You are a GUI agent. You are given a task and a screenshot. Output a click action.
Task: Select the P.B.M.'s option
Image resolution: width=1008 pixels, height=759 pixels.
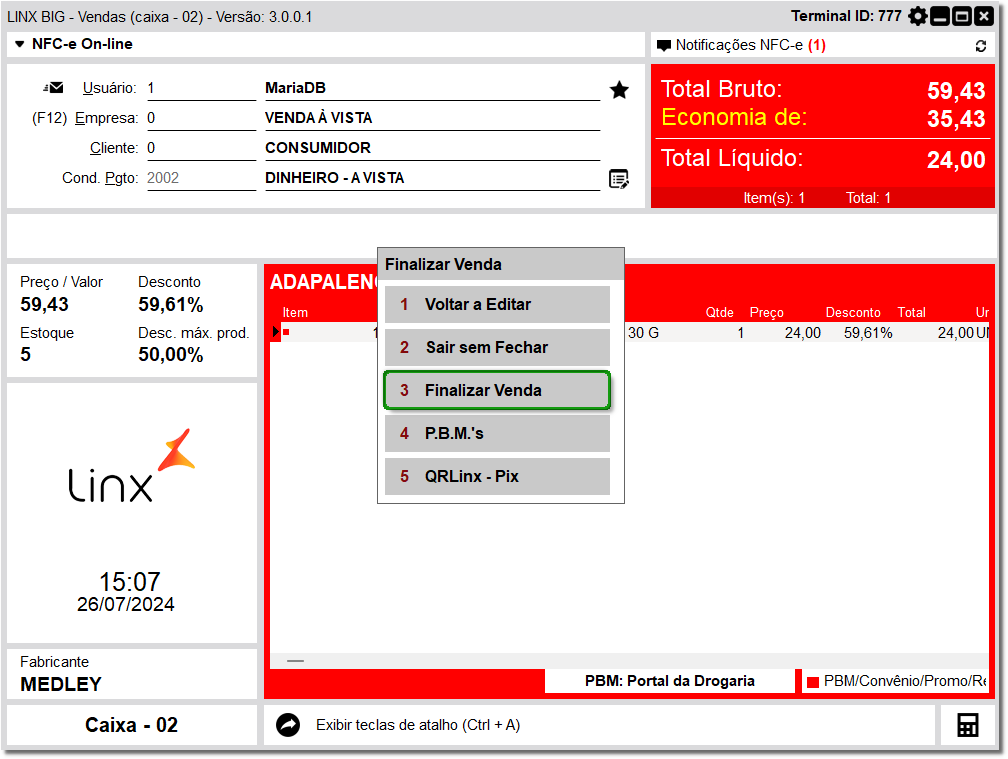click(x=497, y=433)
